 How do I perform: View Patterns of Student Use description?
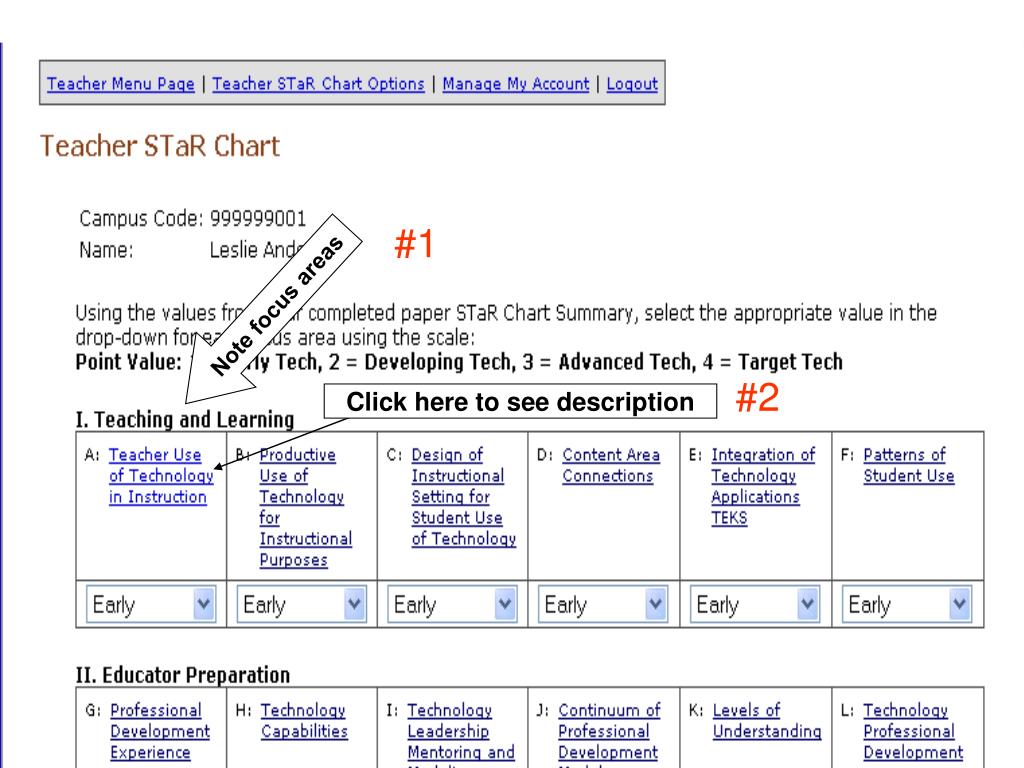coord(908,465)
